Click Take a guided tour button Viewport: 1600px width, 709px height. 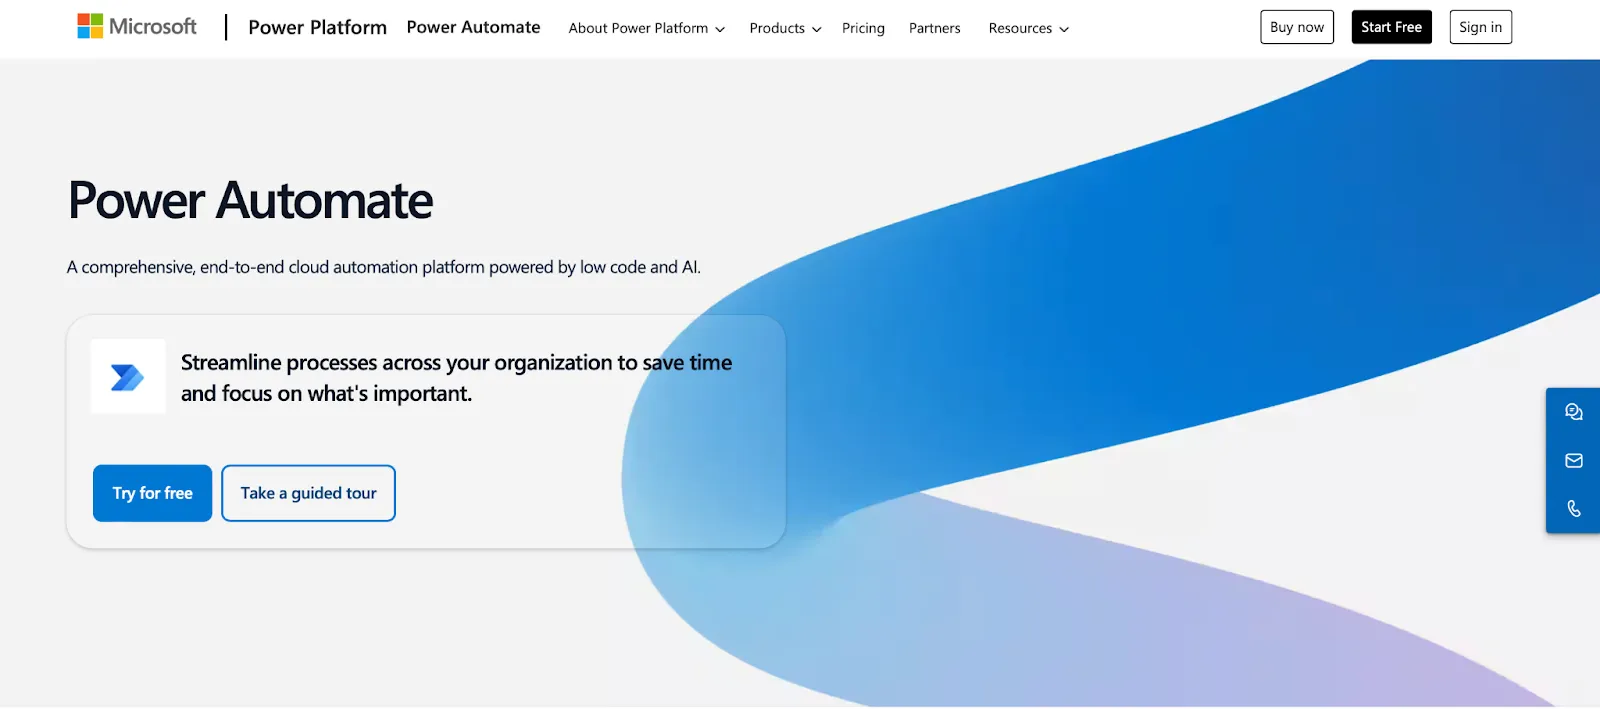pyautogui.click(x=308, y=493)
